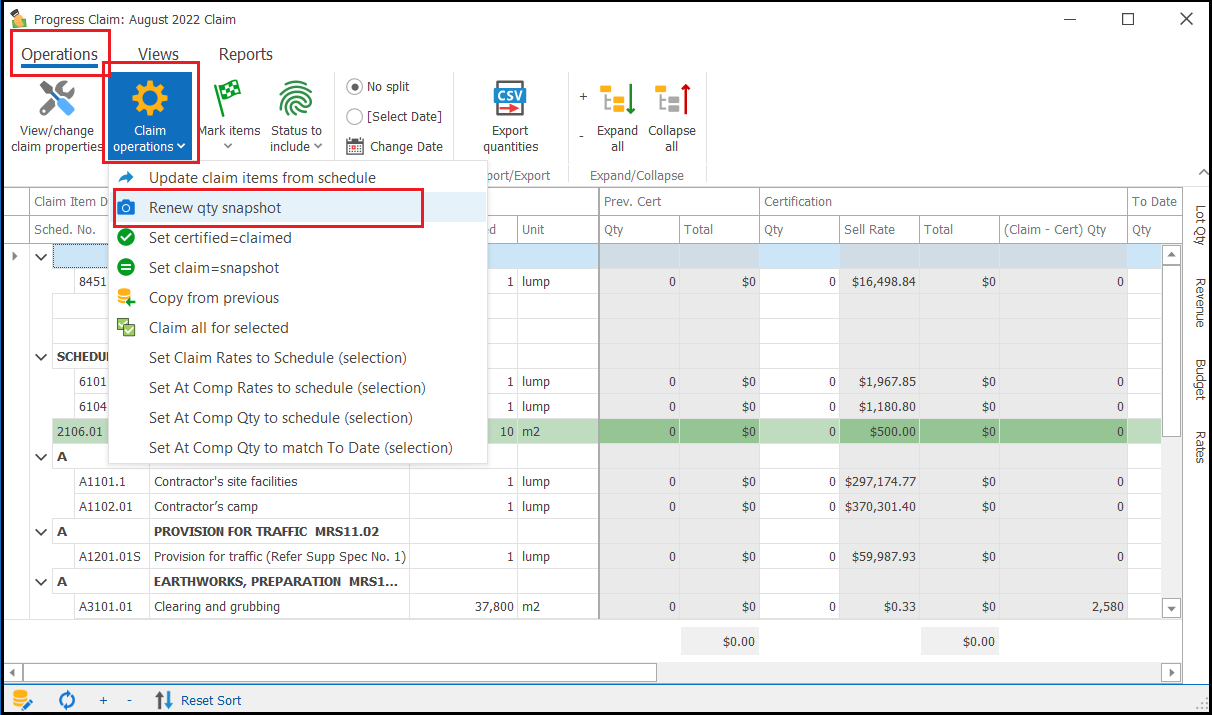The image size is (1212, 715).
Task: Collapse the group above Contractor's site facilities
Action: tap(41, 457)
